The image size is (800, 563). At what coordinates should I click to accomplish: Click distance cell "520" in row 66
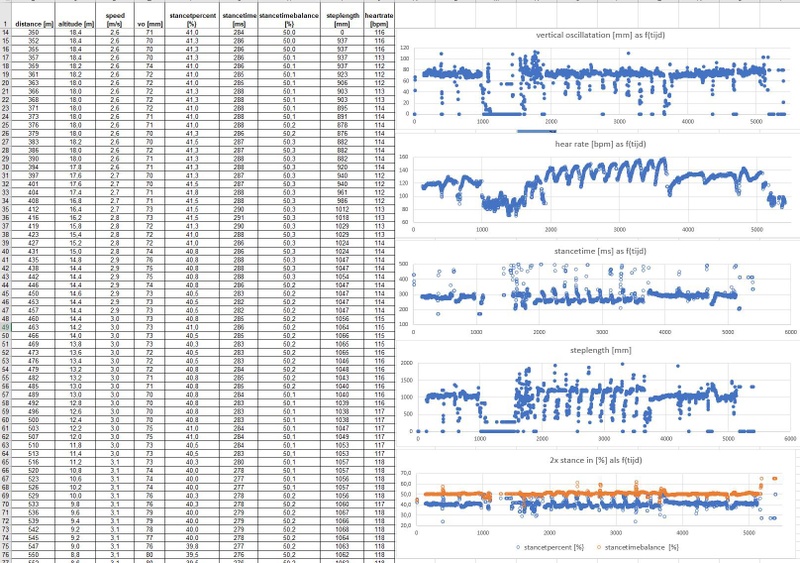click(34, 470)
